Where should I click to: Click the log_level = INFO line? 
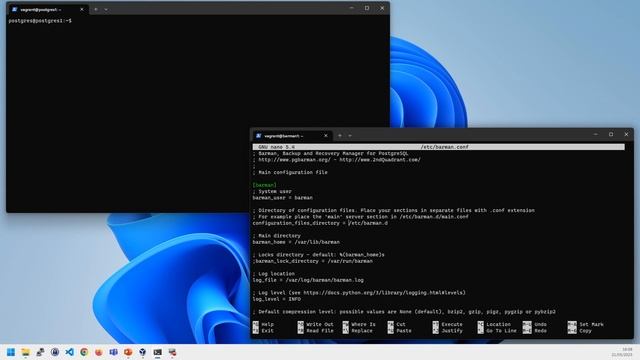click(x=276, y=299)
